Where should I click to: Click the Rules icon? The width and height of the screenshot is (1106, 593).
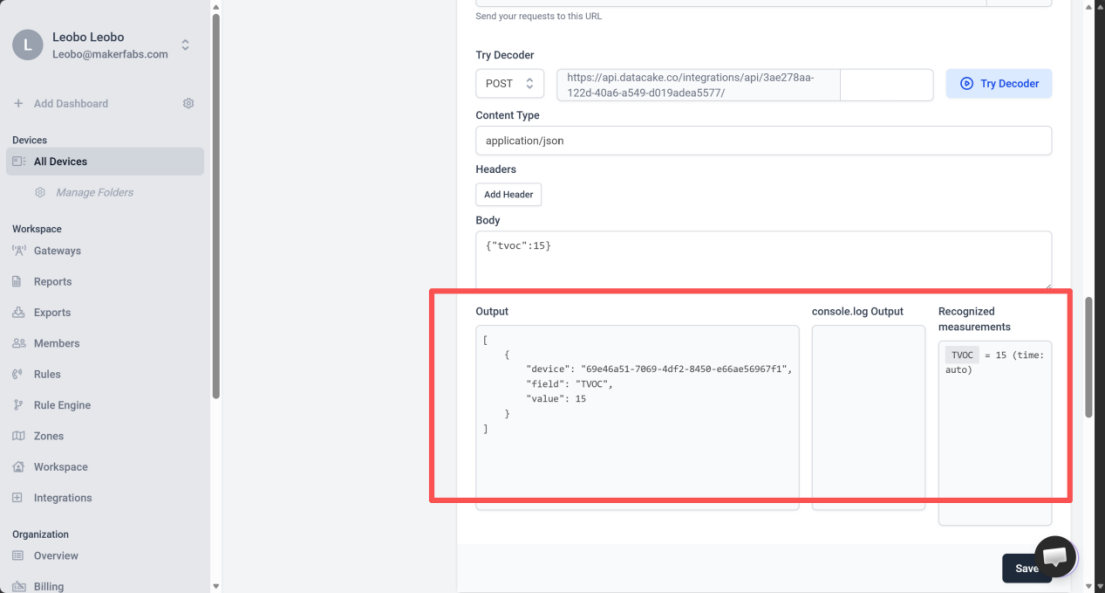pyautogui.click(x=18, y=374)
